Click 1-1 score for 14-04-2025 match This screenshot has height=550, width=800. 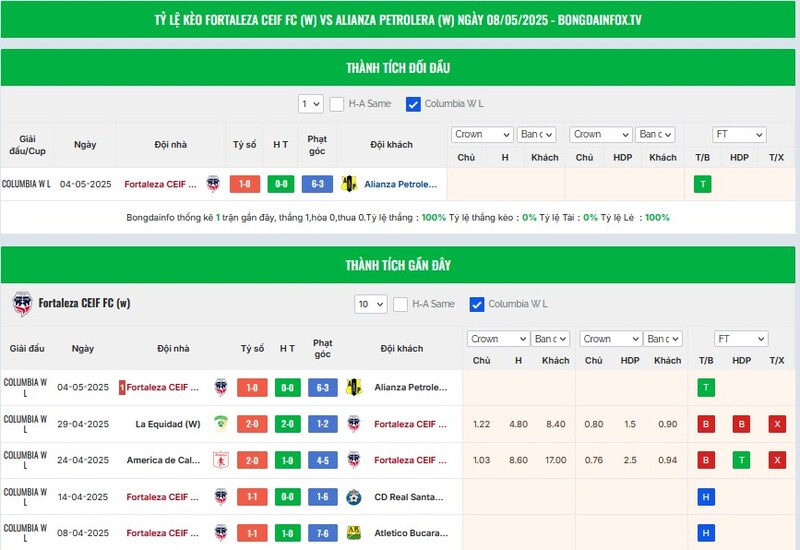(x=252, y=497)
